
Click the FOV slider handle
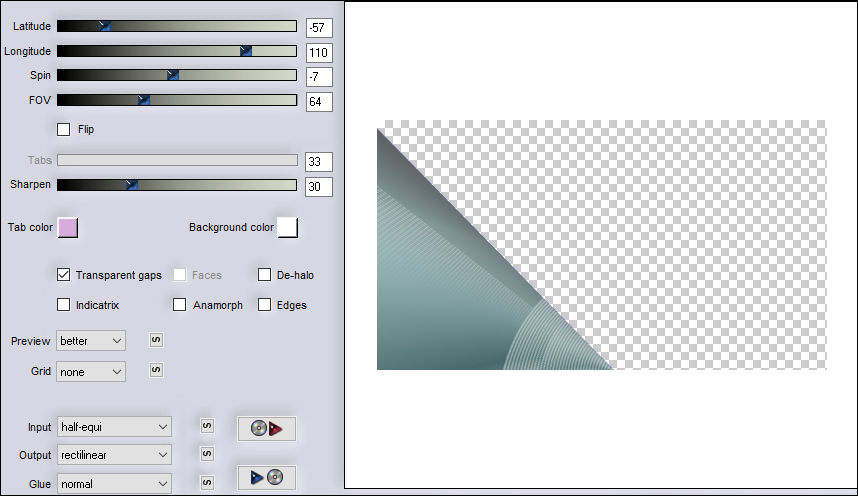click(x=143, y=100)
